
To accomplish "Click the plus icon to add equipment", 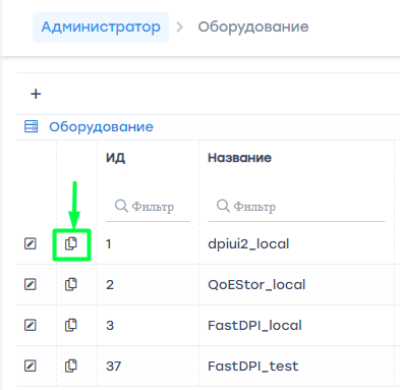I will click(36, 94).
